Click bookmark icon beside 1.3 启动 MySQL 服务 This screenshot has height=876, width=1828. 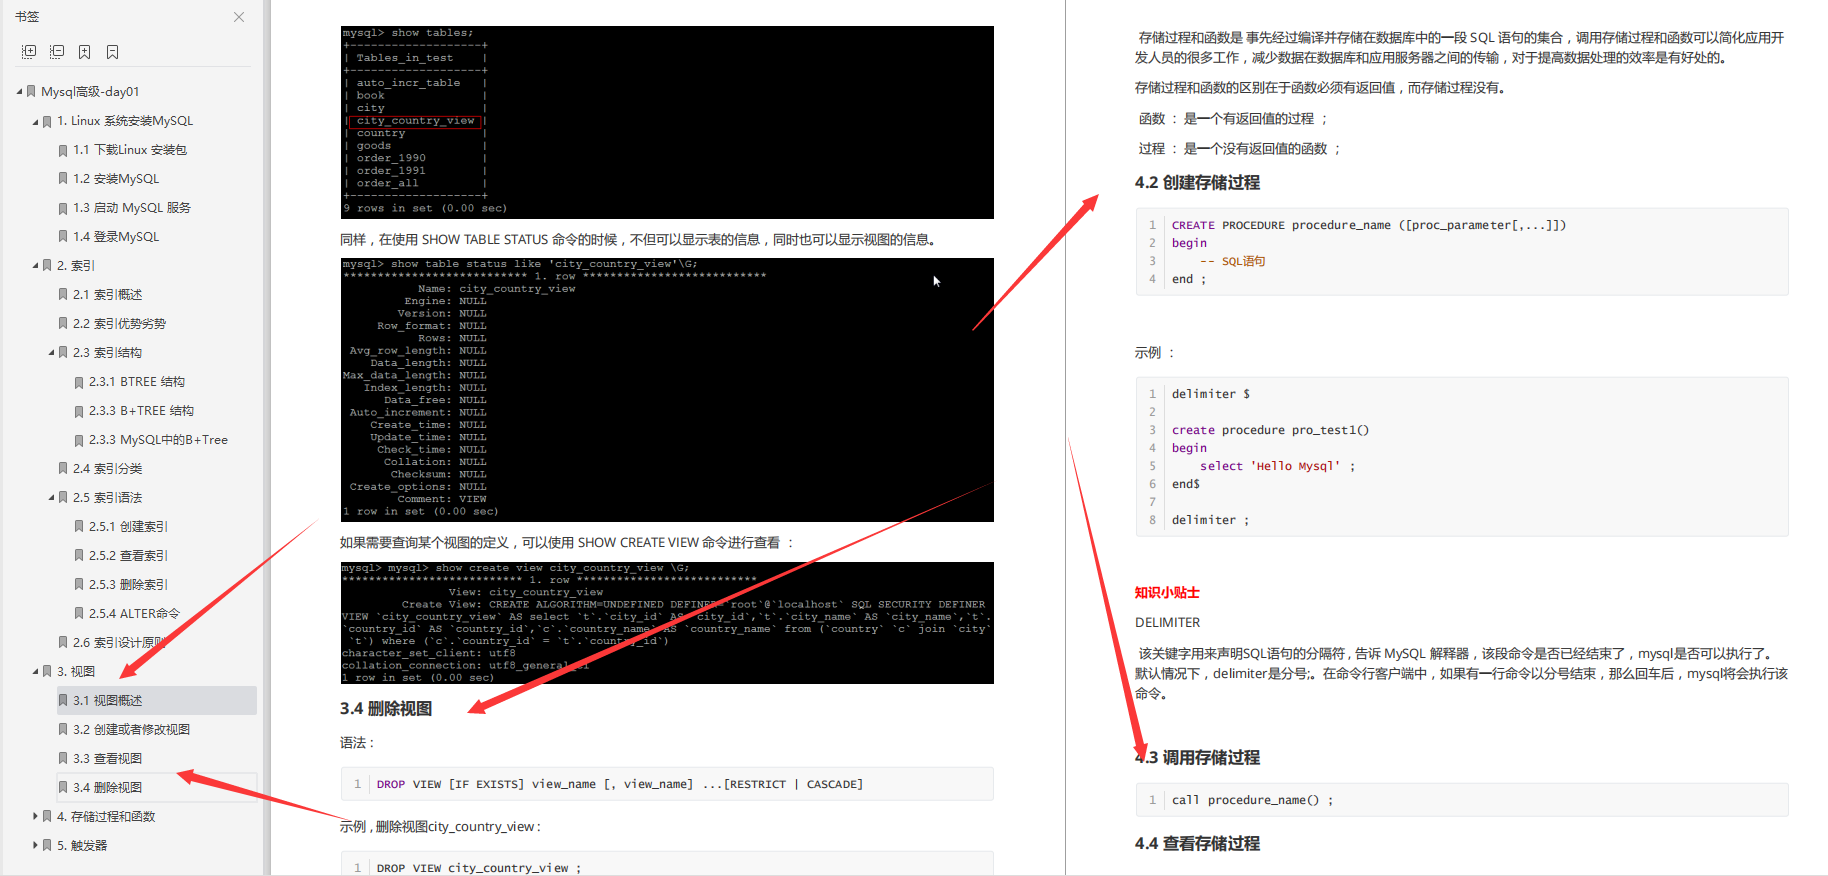(63, 208)
